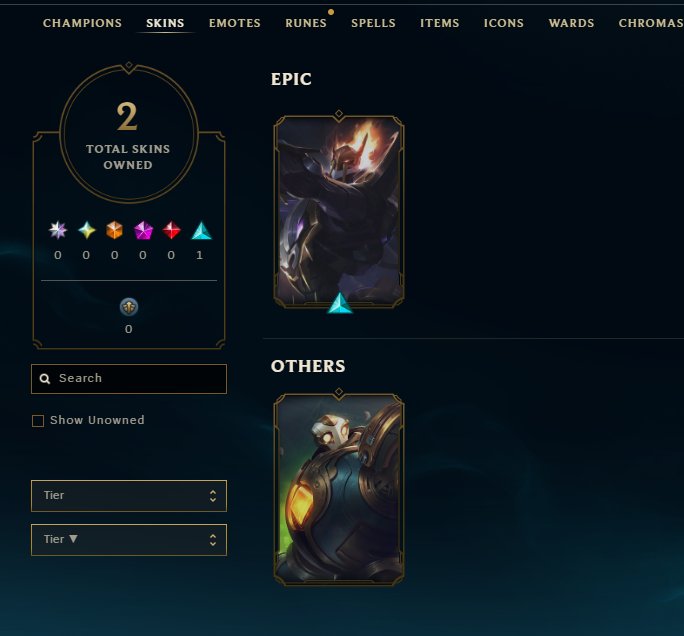Switch to the Champions tab

pos(82,23)
